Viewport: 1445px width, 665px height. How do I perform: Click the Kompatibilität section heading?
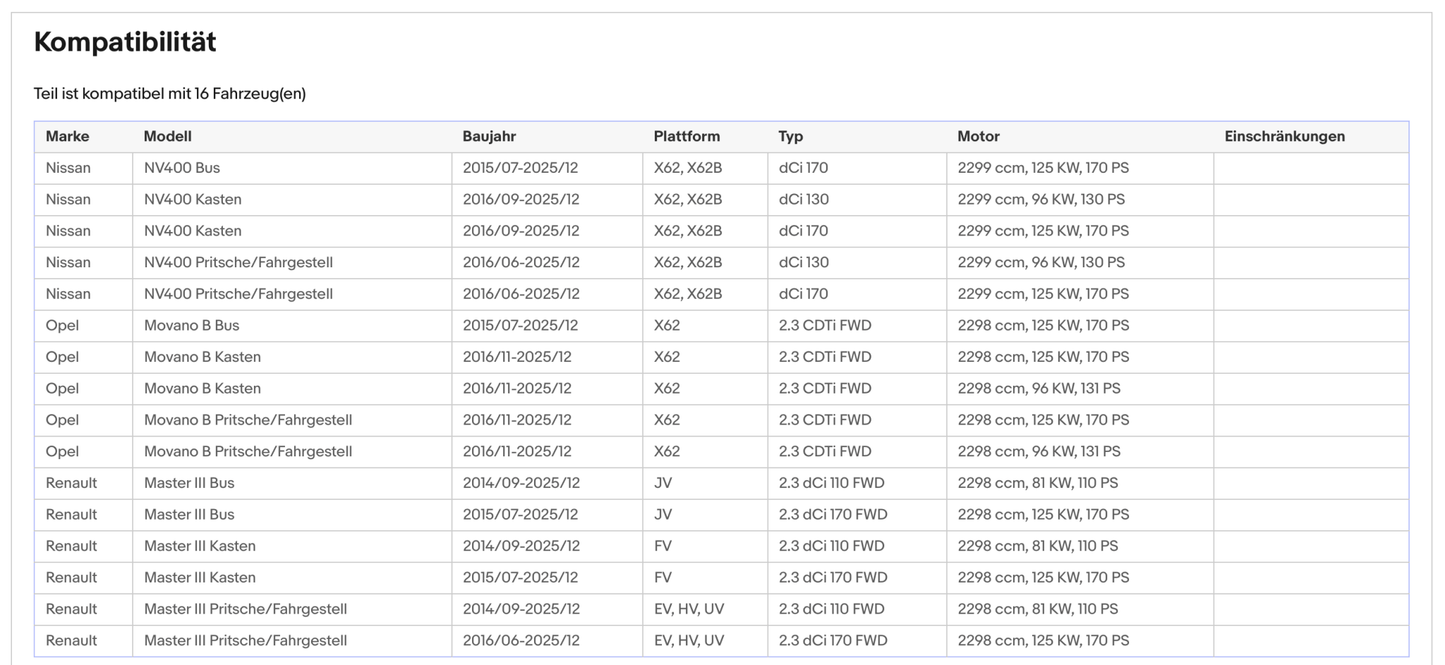125,42
